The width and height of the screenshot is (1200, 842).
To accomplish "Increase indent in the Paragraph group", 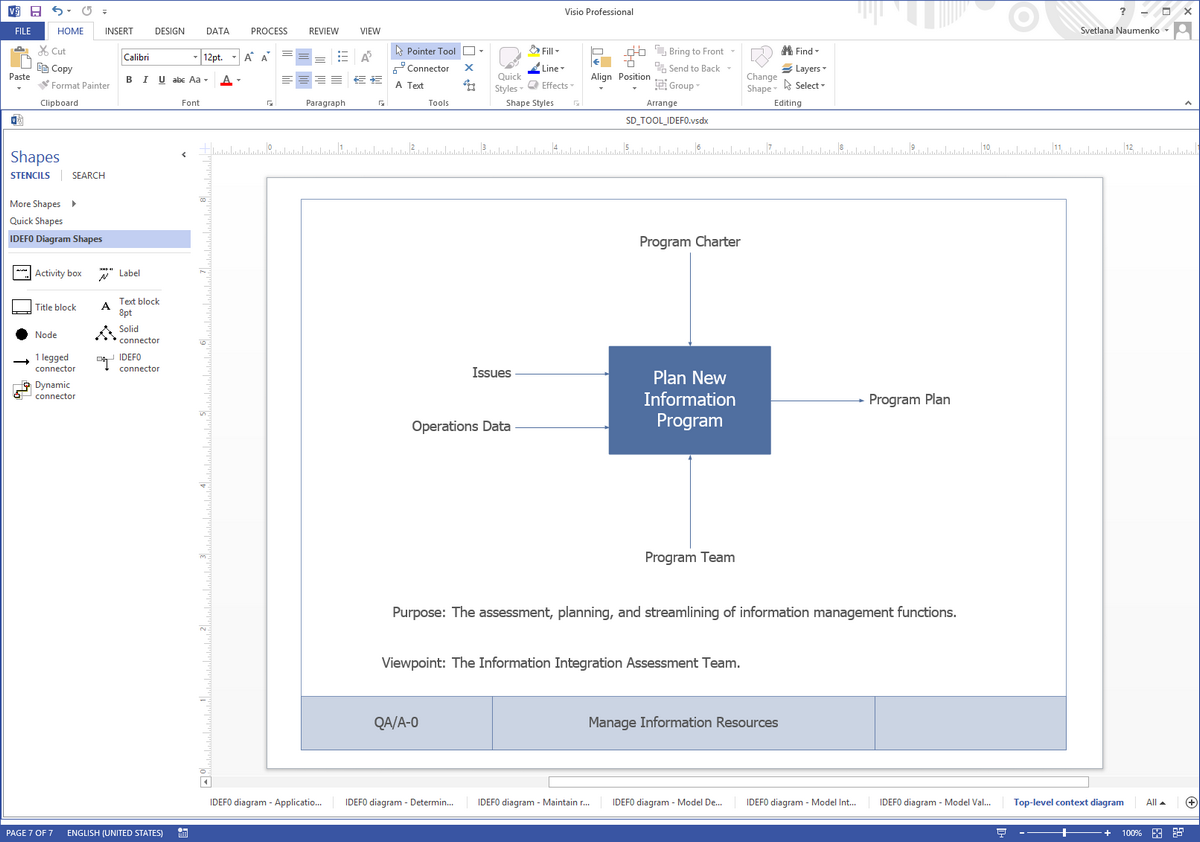I will [377, 80].
